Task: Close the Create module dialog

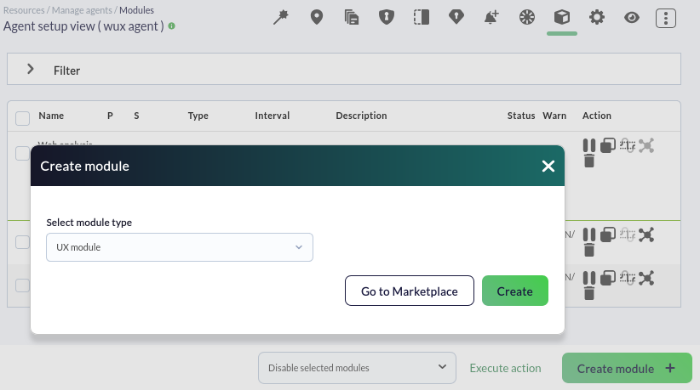Action: (548, 166)
